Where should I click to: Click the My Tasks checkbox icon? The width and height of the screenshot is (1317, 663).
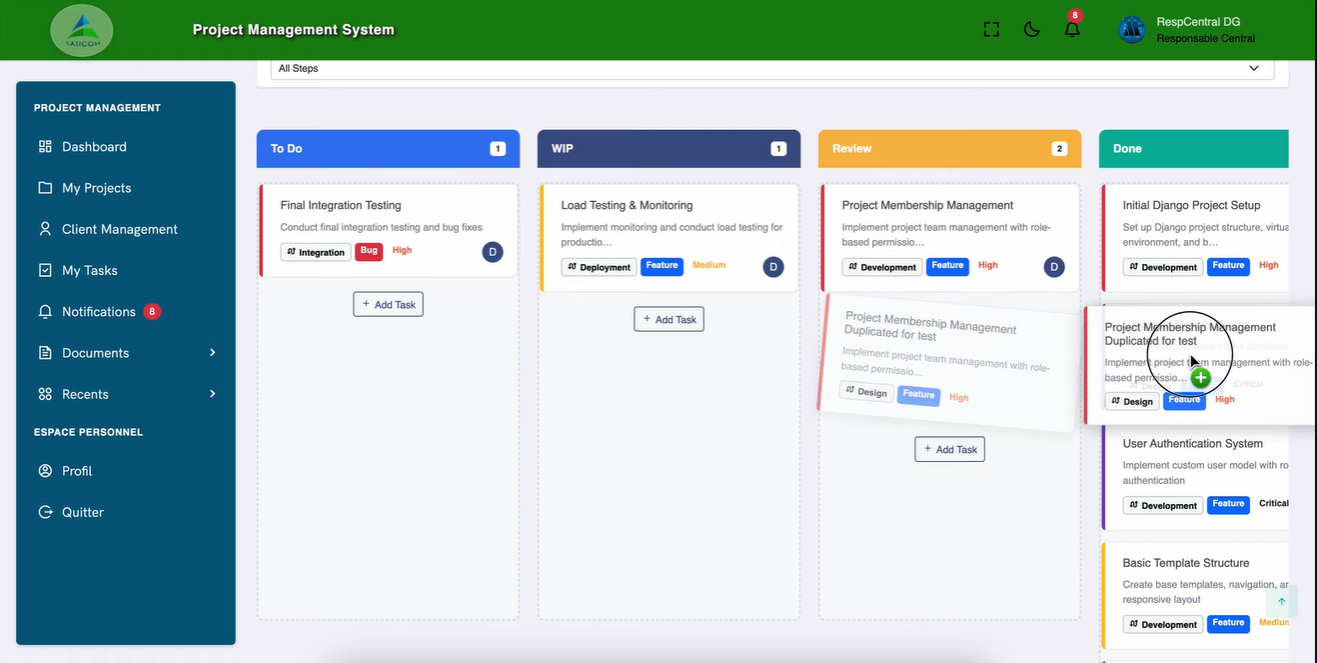pyautogui.click(x=45, y=270)
